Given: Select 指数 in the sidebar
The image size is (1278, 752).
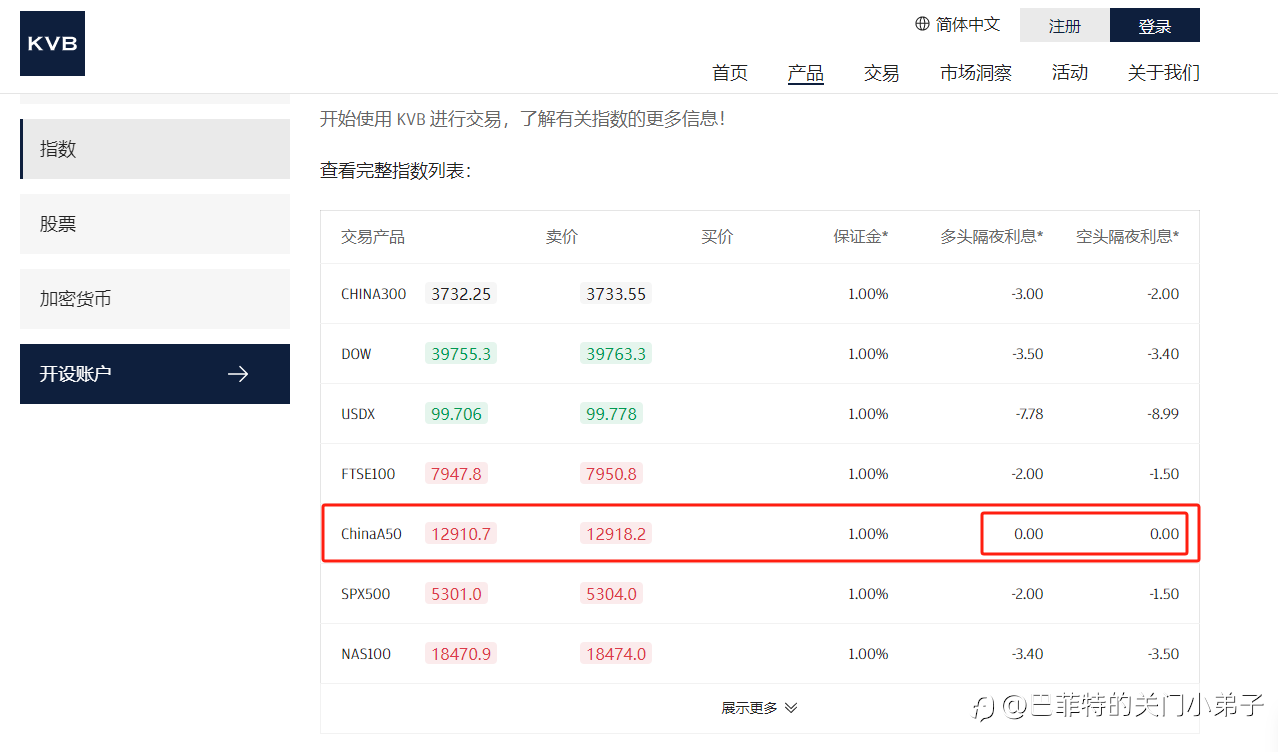Looking at the screenshot, I should [155, 149].
